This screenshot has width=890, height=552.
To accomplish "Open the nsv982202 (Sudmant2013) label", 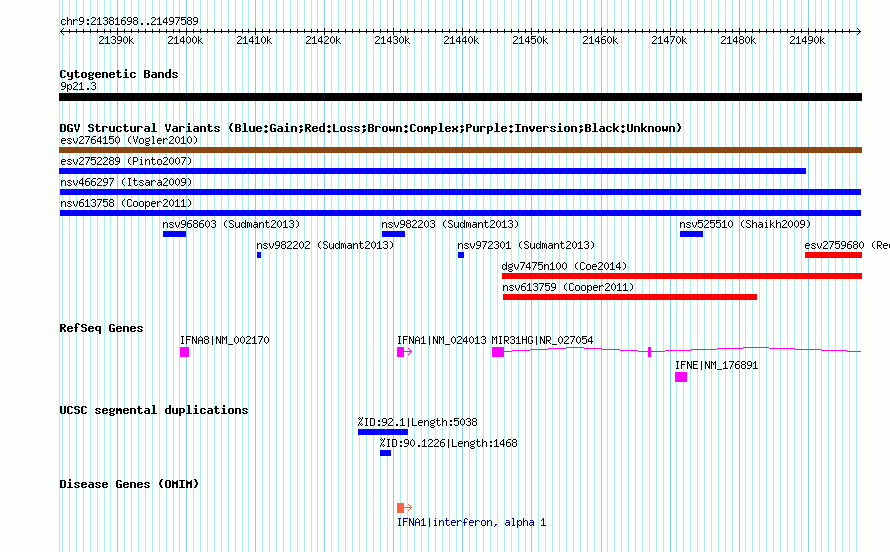I will [x=325, y=245].
